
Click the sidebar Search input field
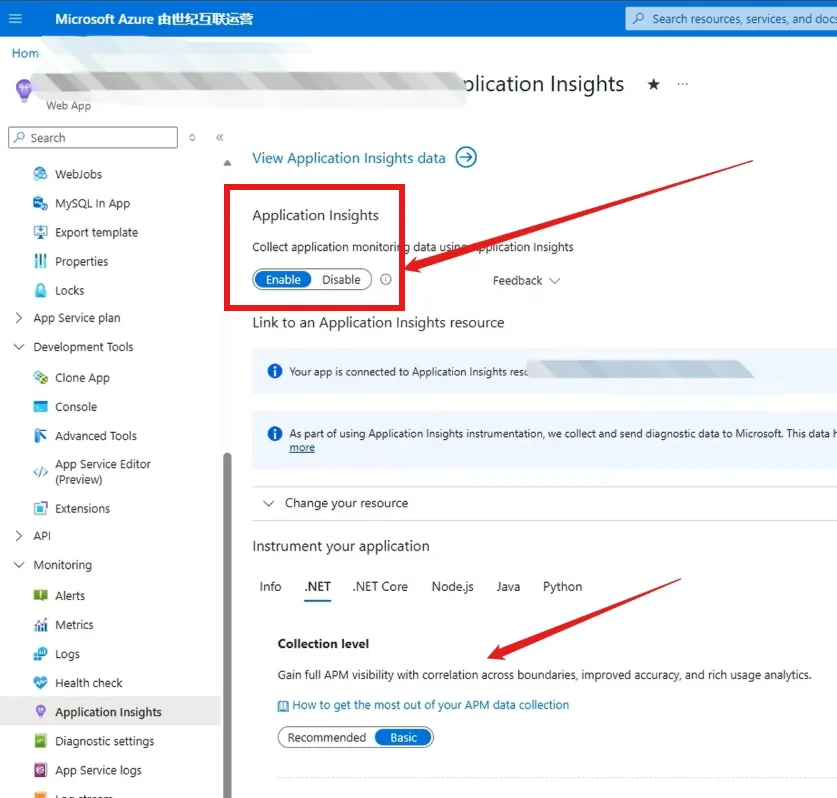93,138
